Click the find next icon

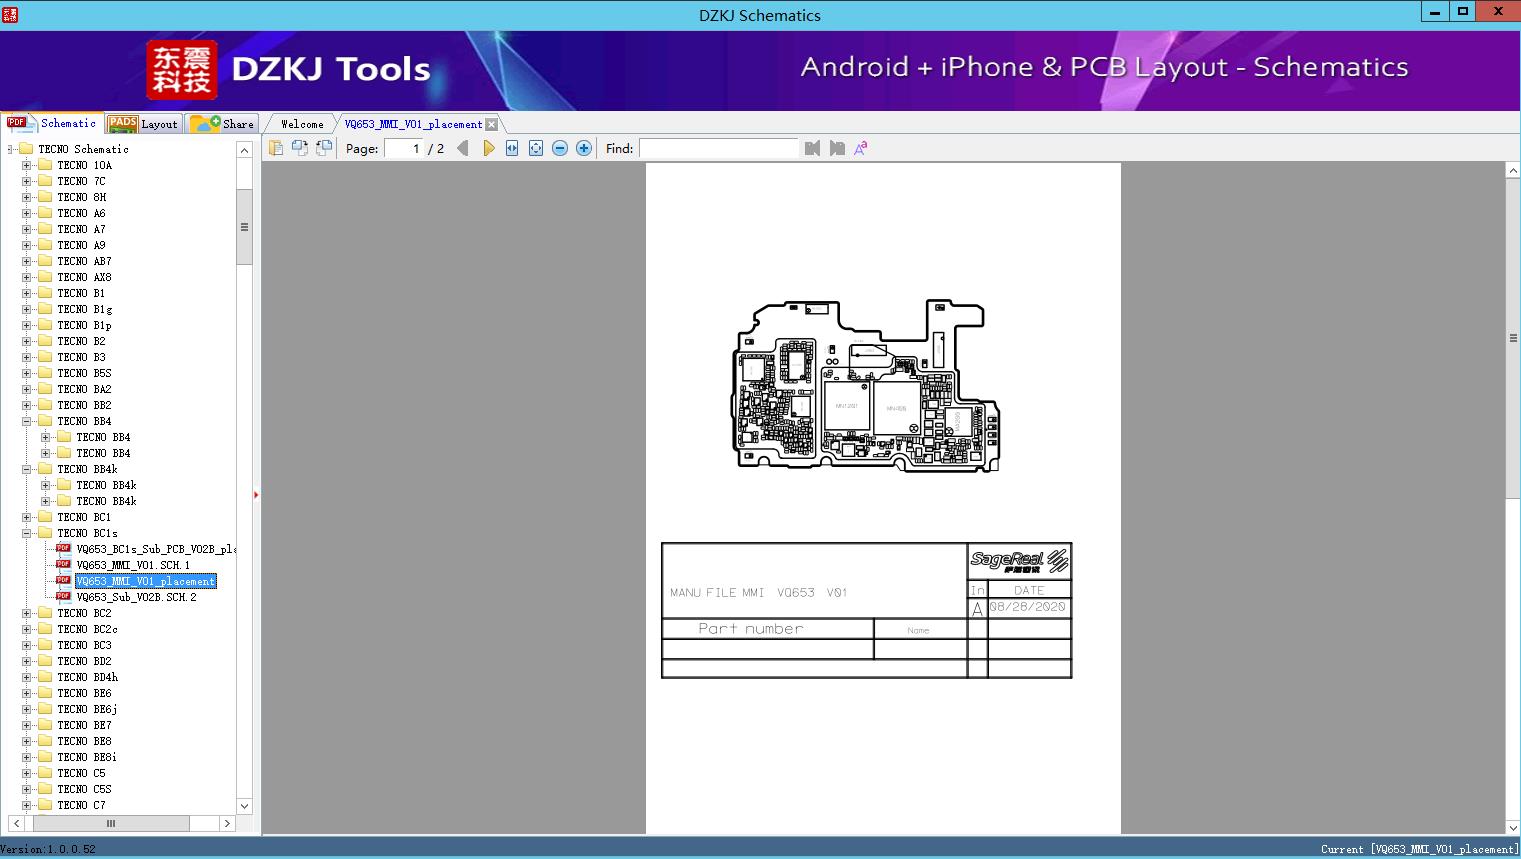(x=837, y=148)
